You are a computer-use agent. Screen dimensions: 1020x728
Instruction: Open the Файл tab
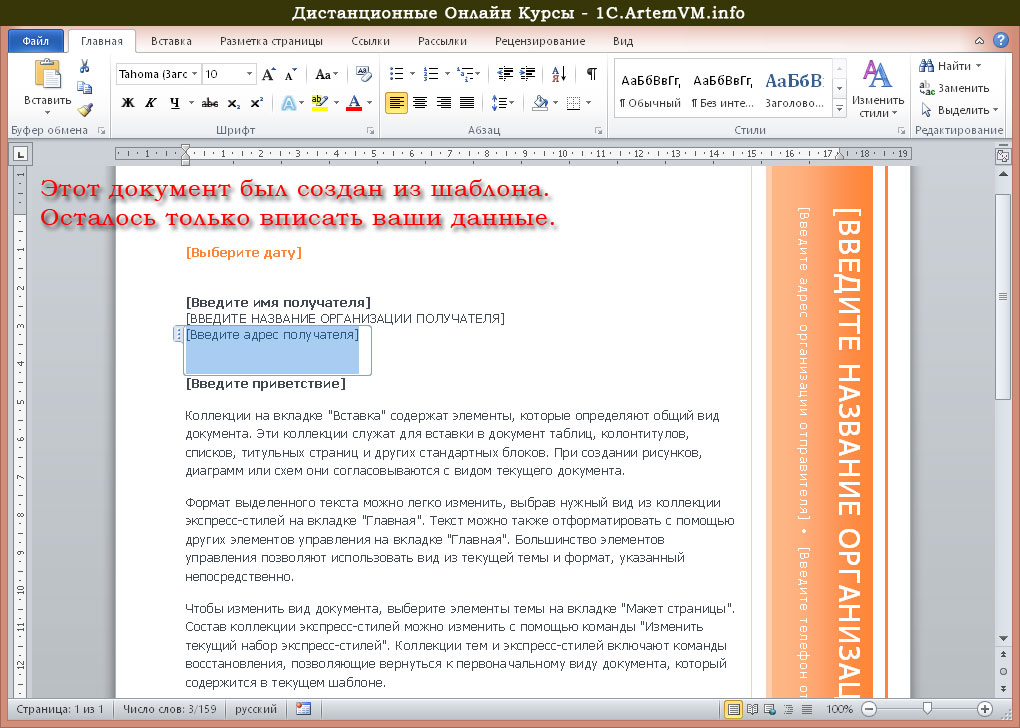coord(35,41)
